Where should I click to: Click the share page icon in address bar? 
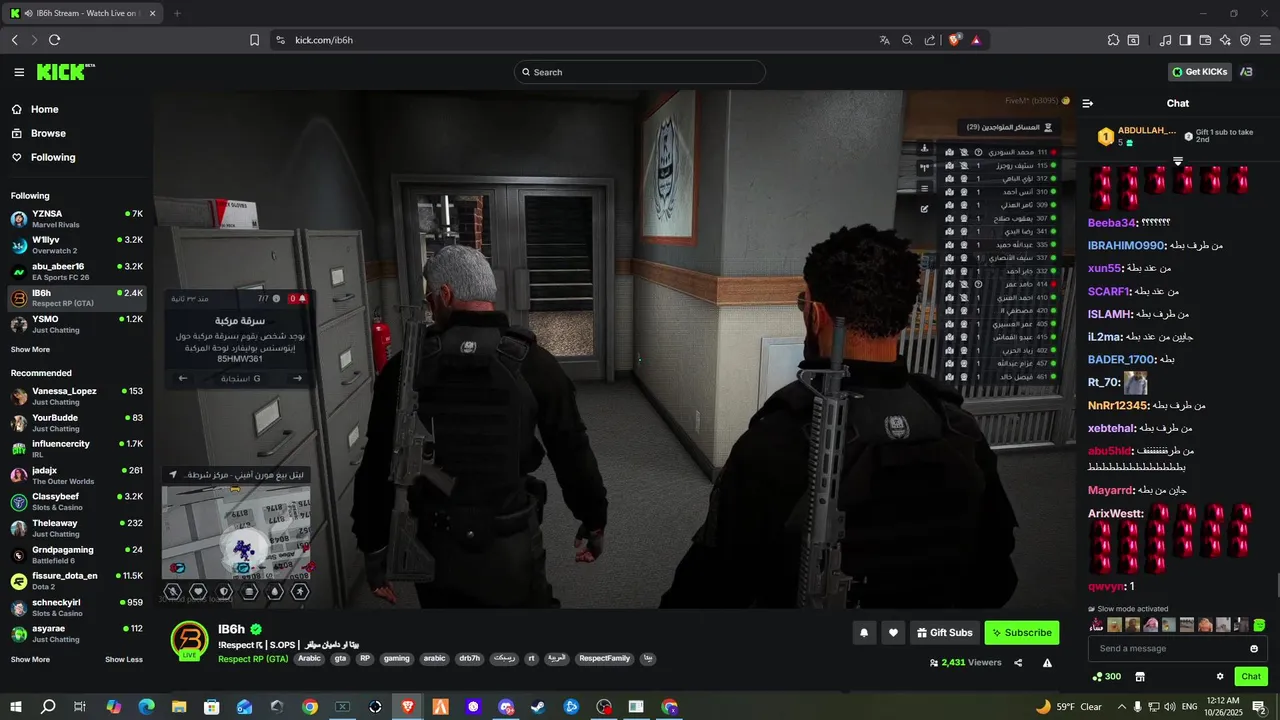pyautogui.click(x=930, y=40)
